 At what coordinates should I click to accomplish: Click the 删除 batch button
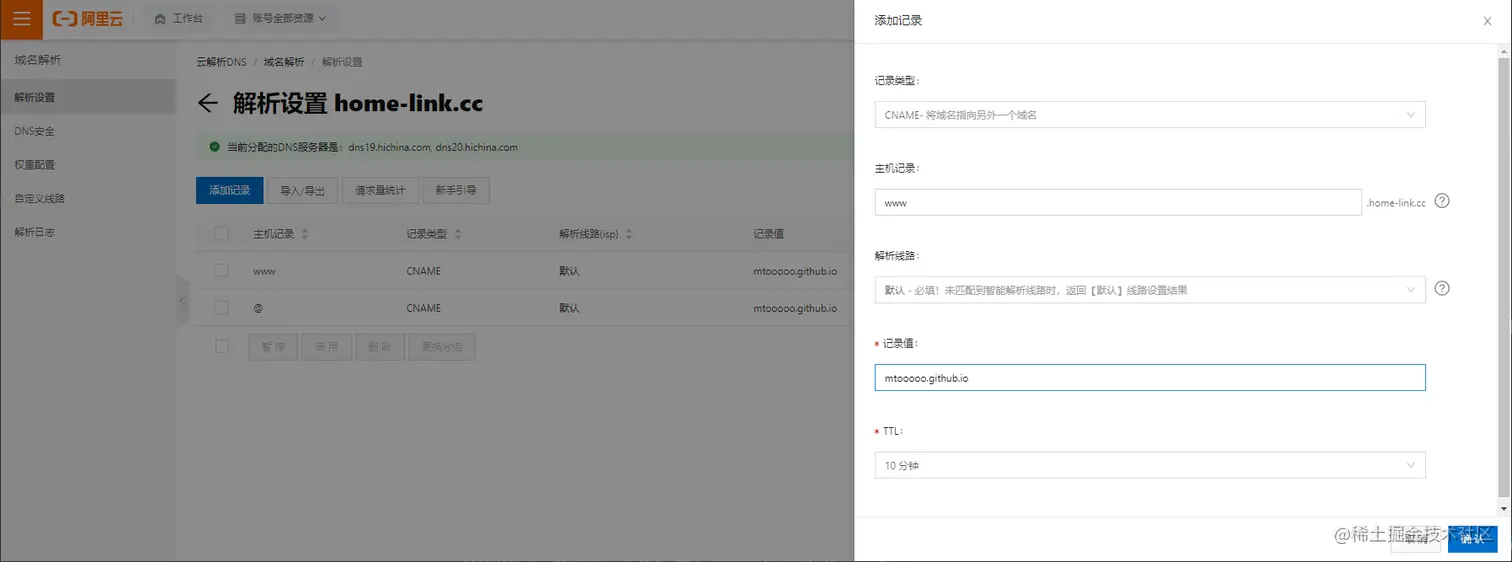[380, 347]
